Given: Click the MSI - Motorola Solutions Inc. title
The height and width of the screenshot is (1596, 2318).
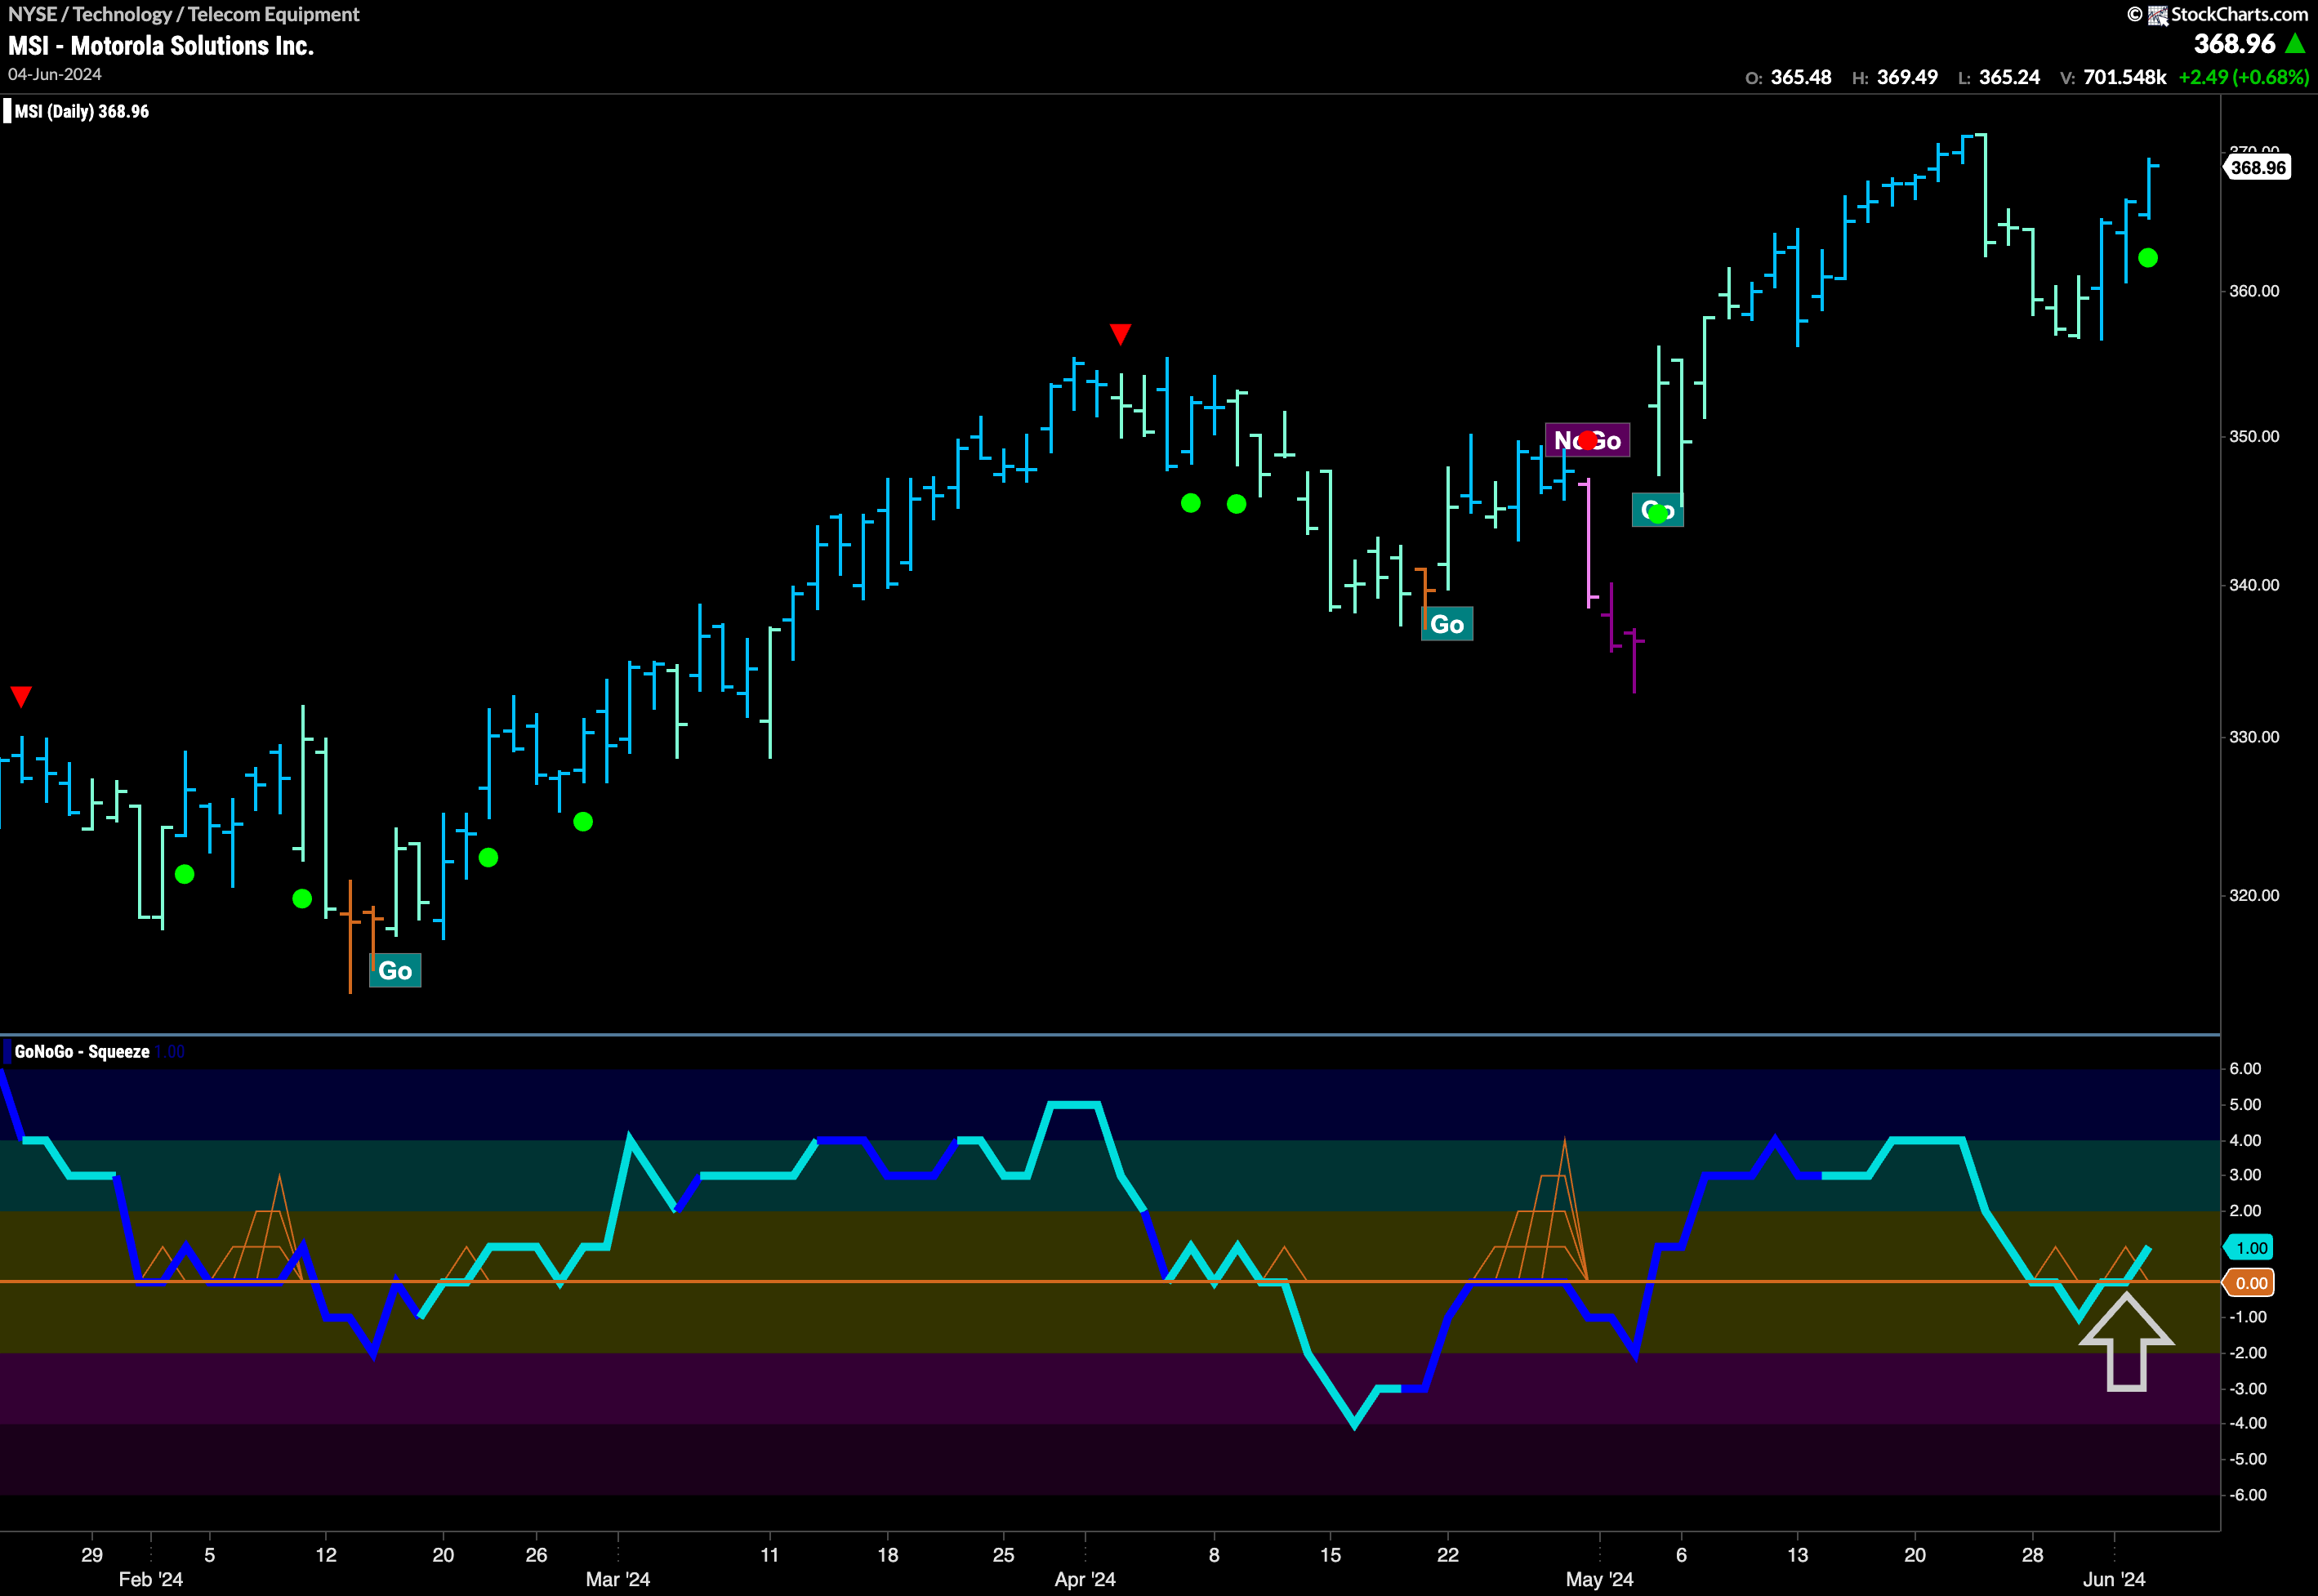Looking at the screenshot, I should point(161,46).
